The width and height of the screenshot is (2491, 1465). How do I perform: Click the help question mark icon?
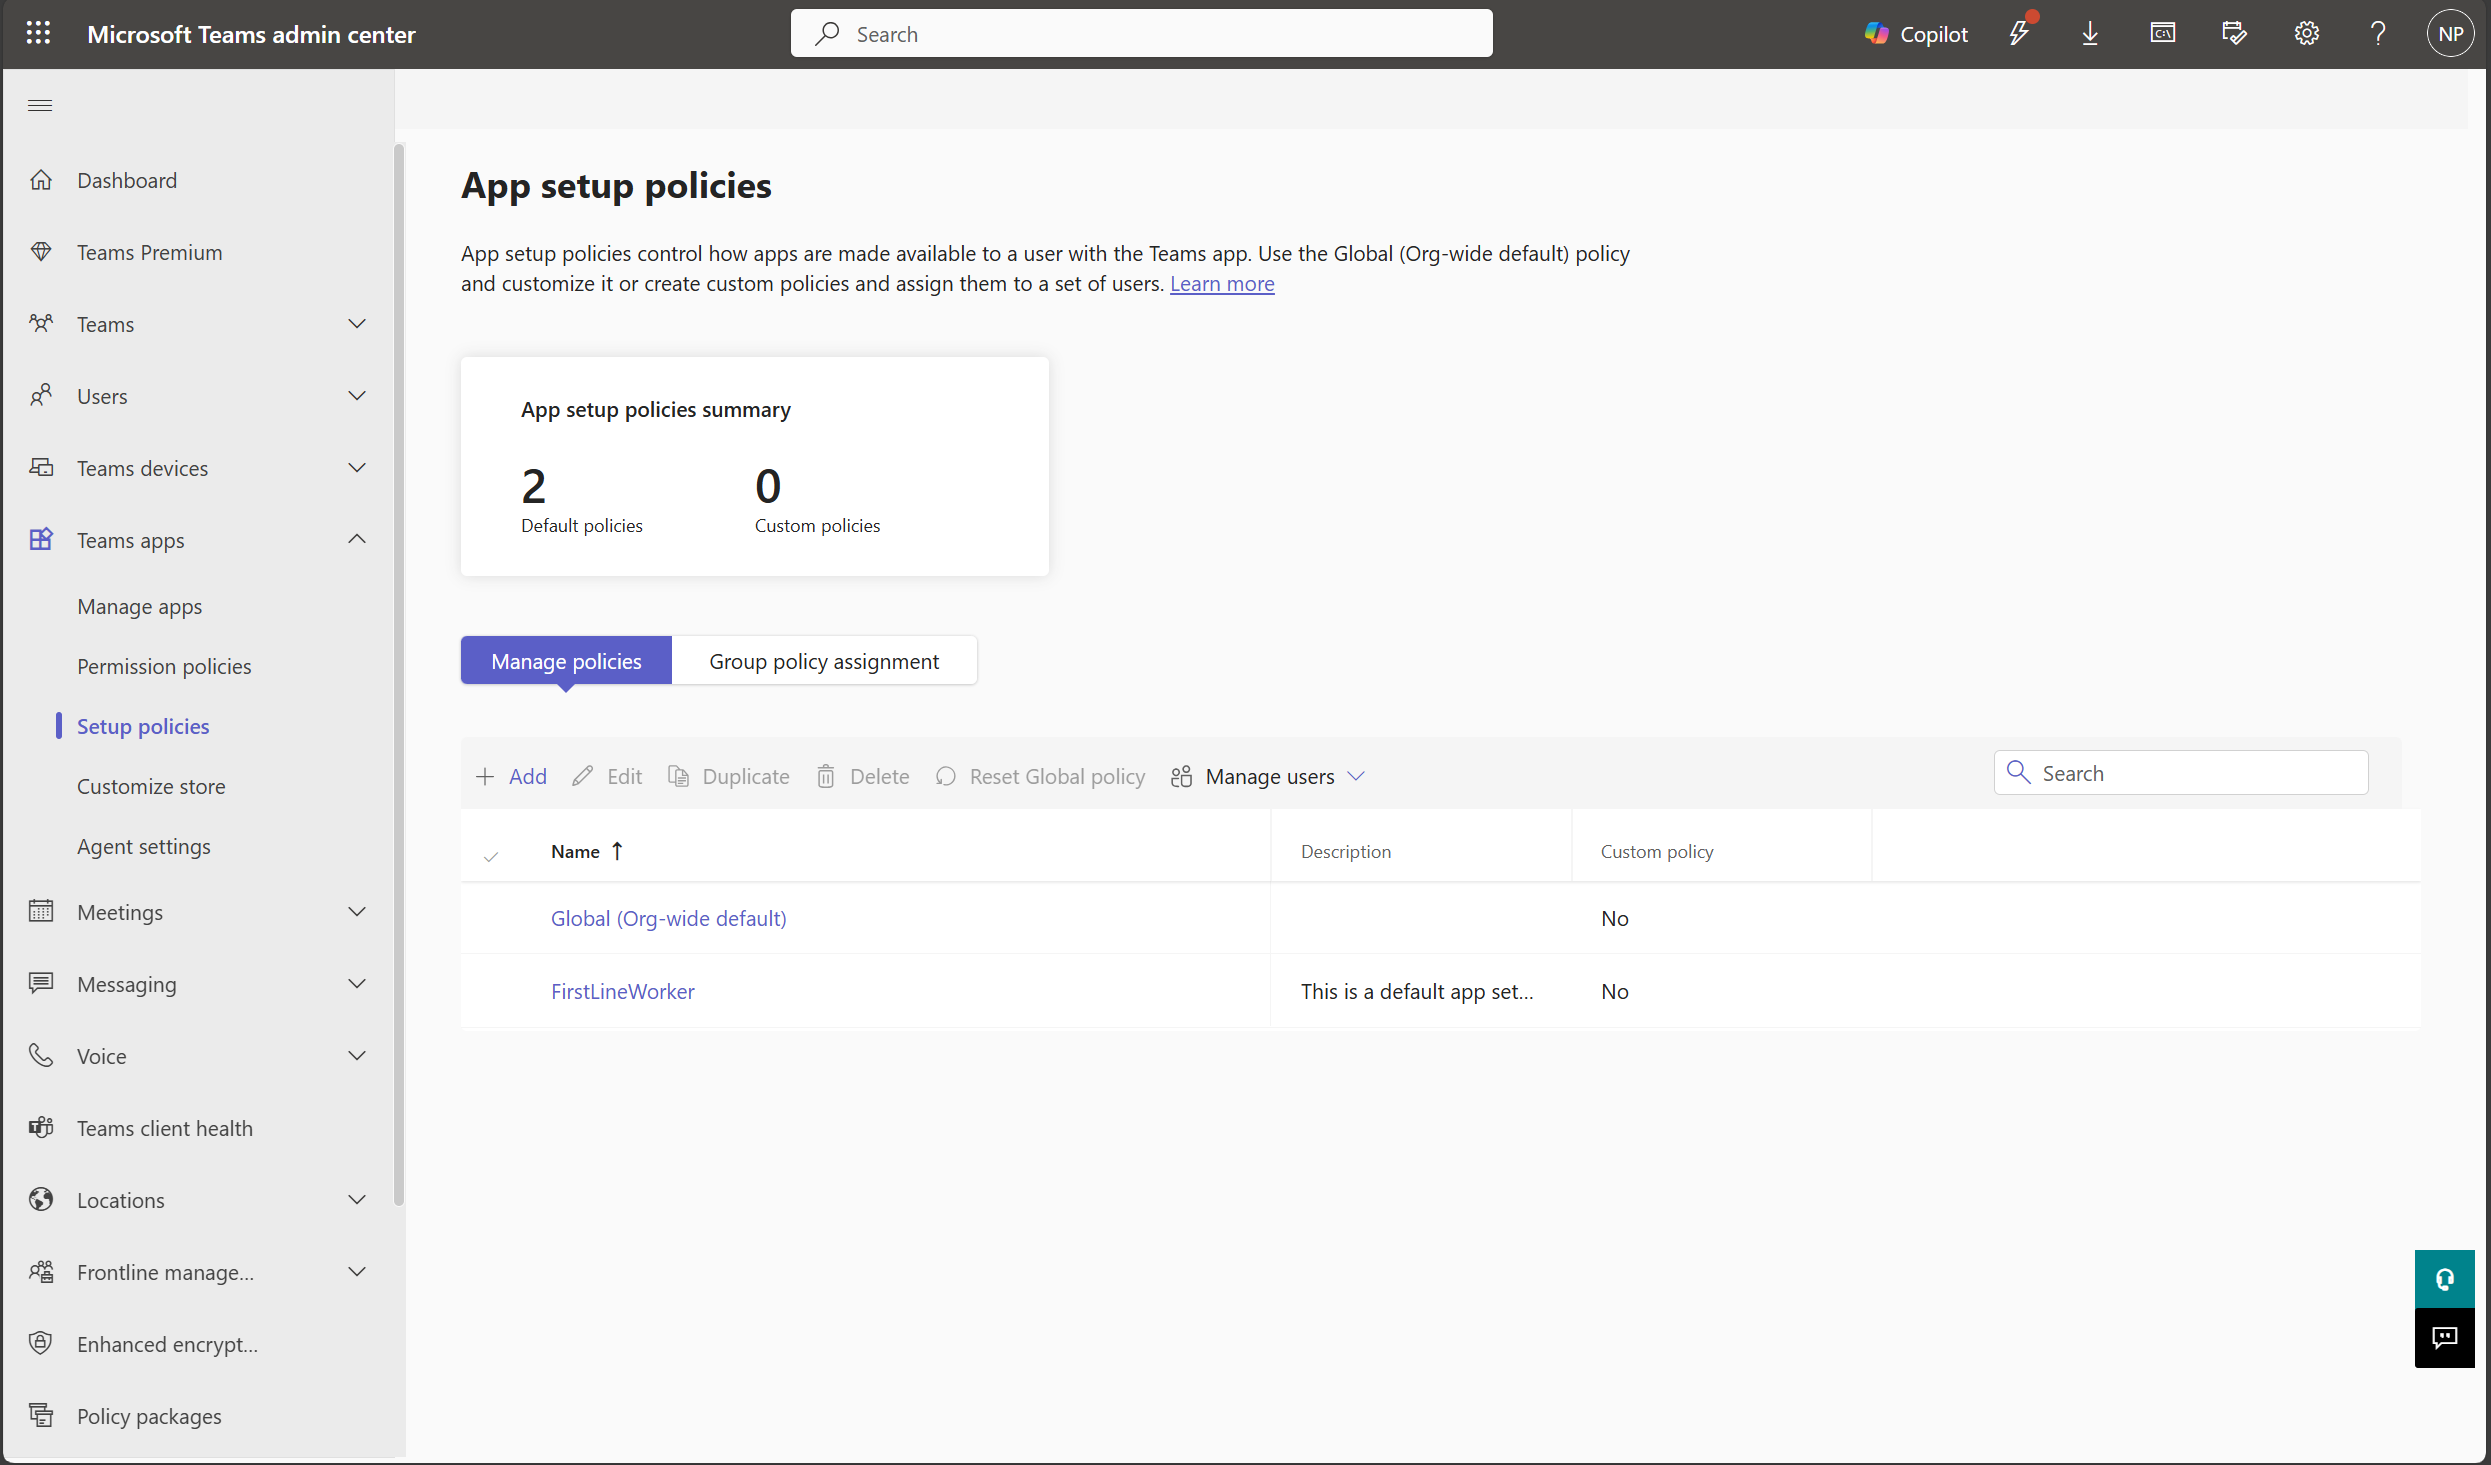point(2378,34)
